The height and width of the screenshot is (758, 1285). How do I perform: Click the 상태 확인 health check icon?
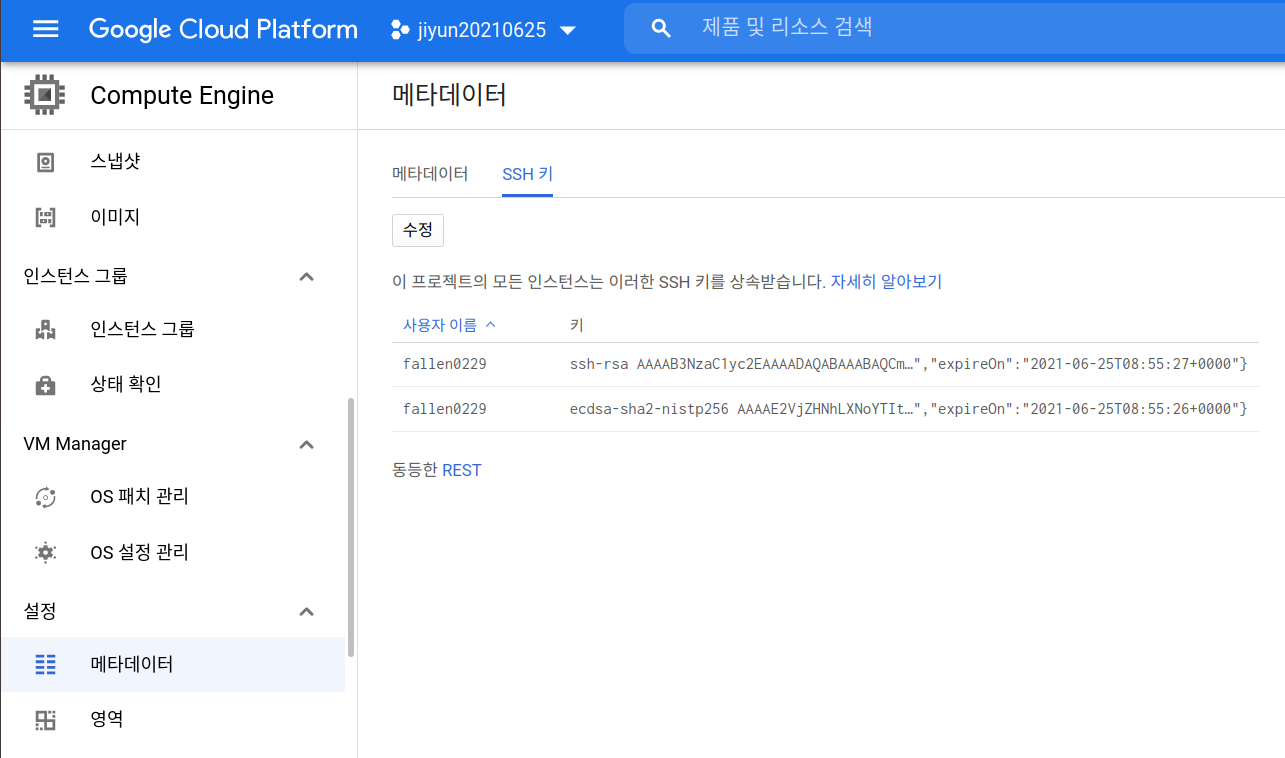(x=45, y=385)
